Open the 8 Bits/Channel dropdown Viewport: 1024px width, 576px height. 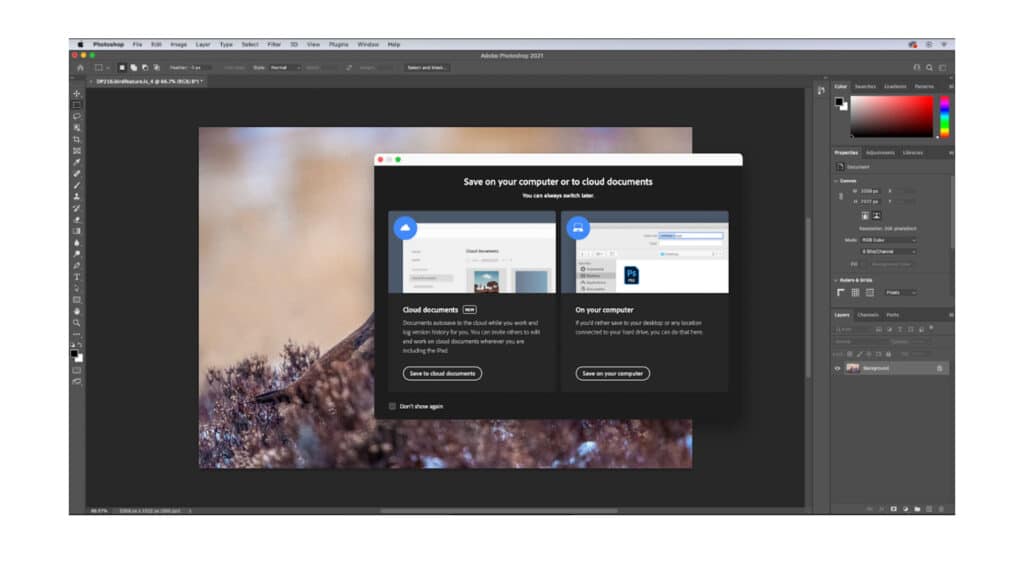pos(888,251)
